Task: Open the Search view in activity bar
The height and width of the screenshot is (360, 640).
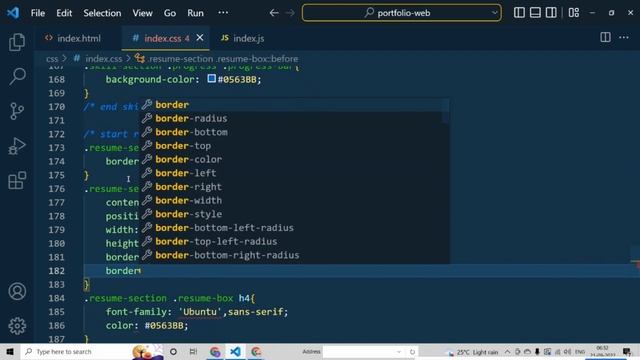Action: coord(17,76)
